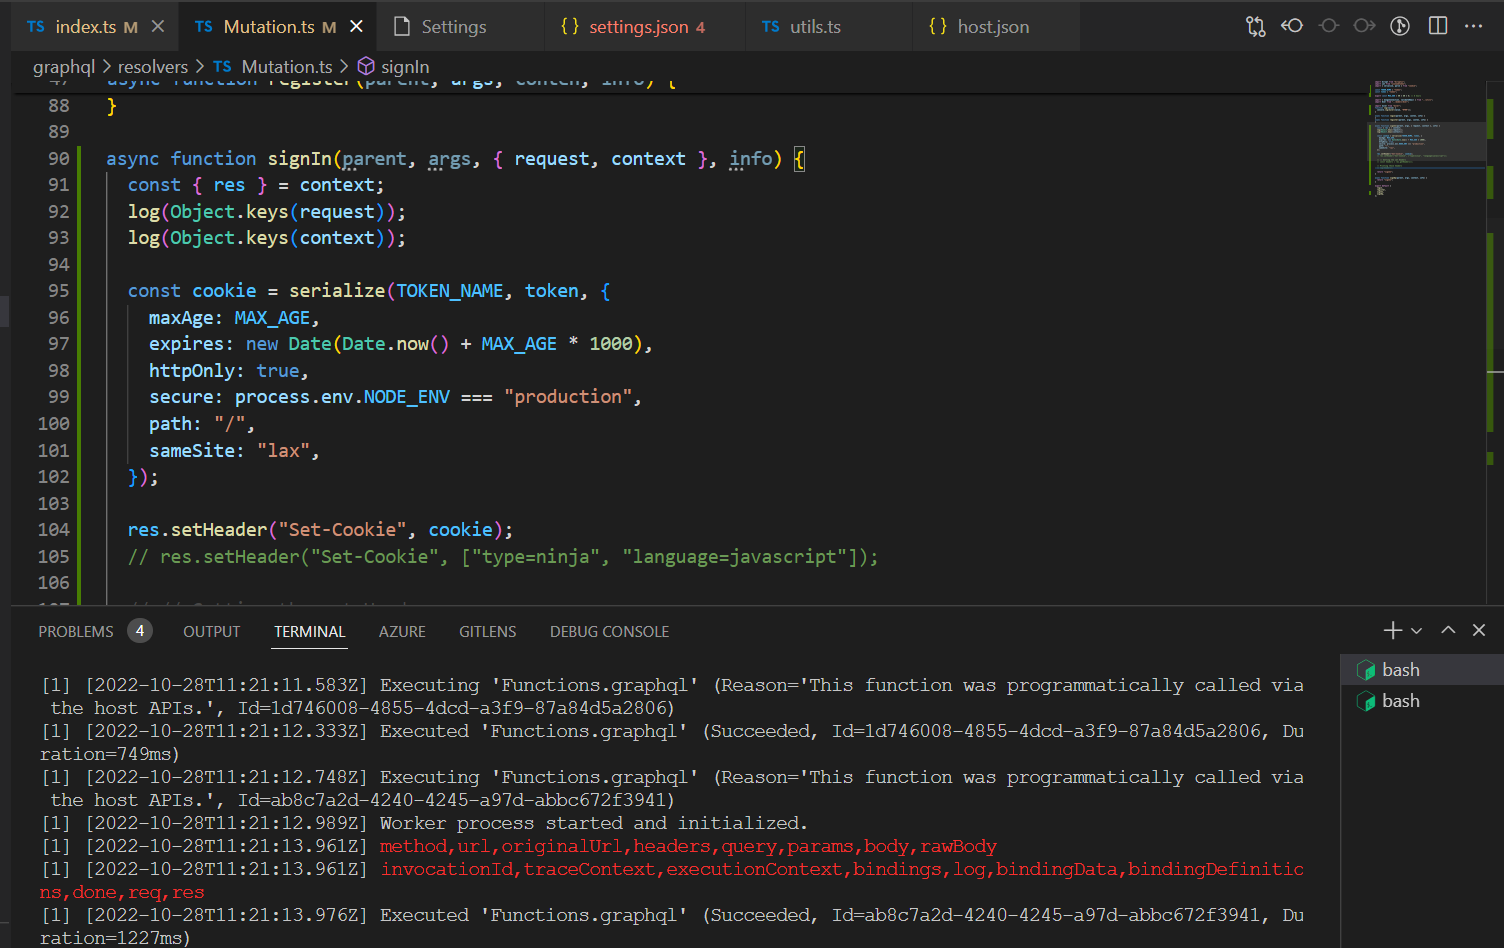Open the editor More Actions ellipsis
1504x948 pixels.
click(1473, 27)
